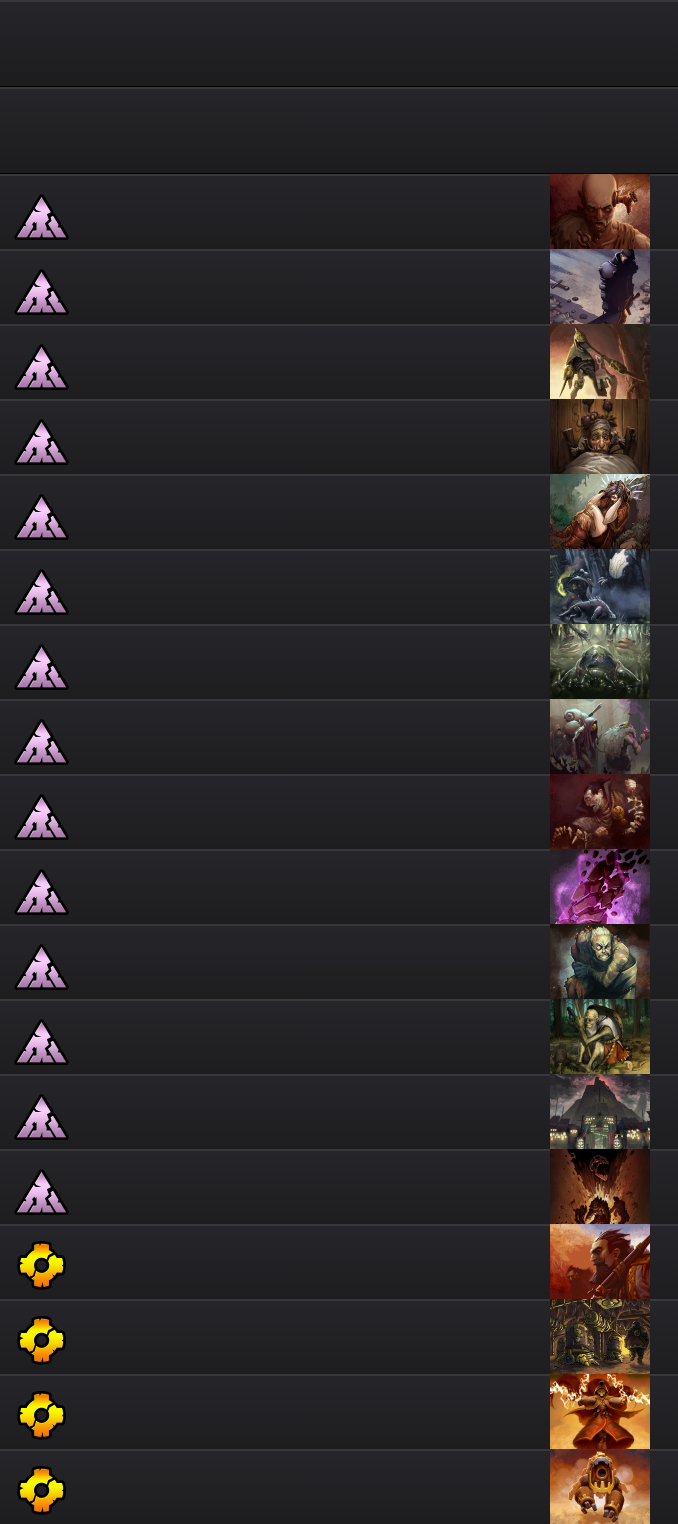678x1524 pixels.
Task: Select gear faction icon beside flaming mage card
Action: coord(41,1416)
